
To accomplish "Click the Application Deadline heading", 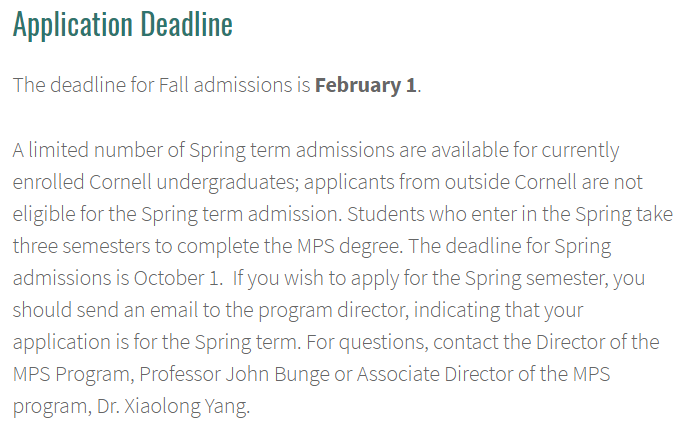I will (122, 25).
